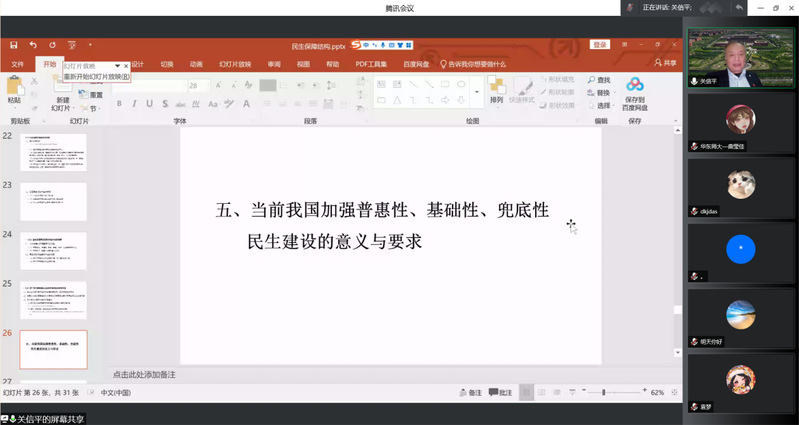
Task: Select the text box shape in gallery
Action: 381,84
